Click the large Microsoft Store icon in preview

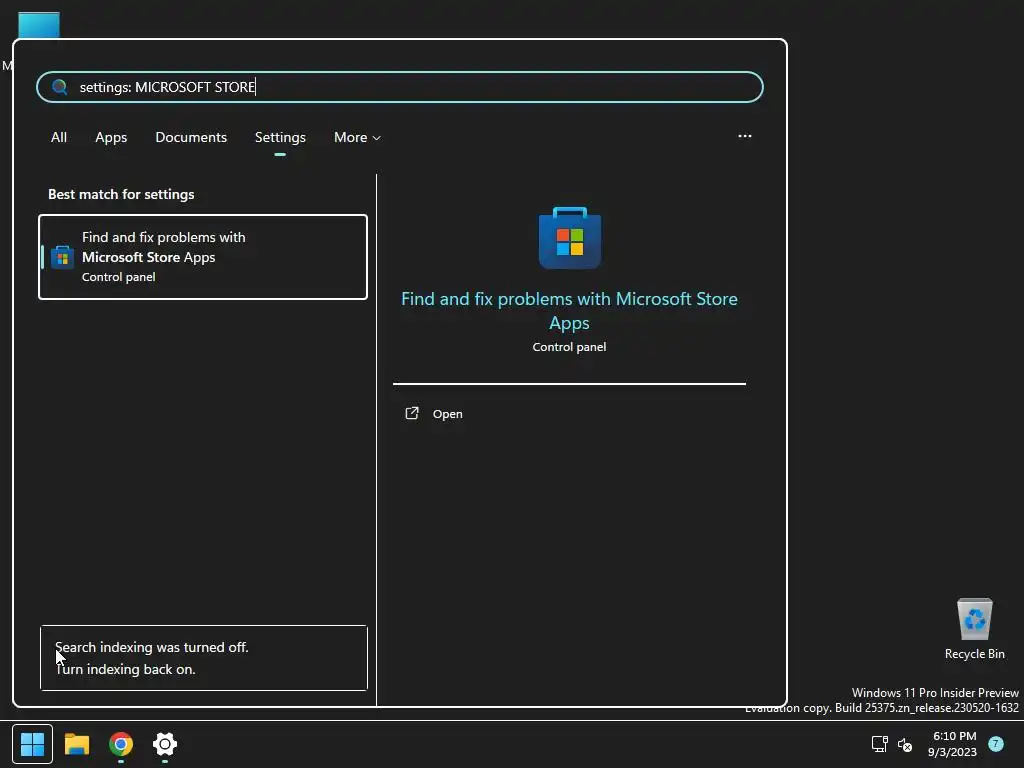(x=569, y=238)
